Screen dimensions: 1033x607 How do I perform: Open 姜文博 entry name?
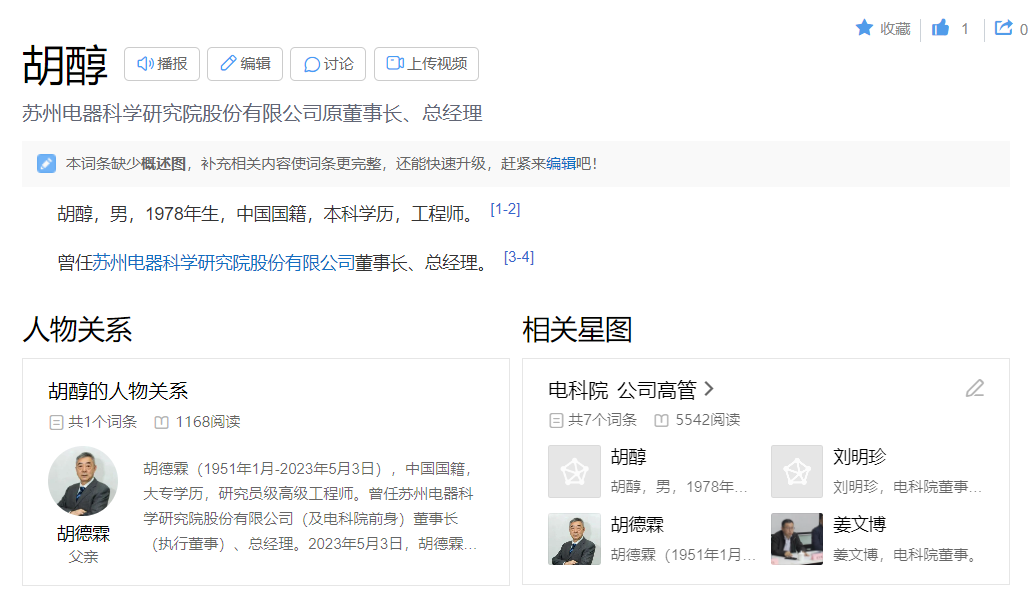(x=860, y=525)
